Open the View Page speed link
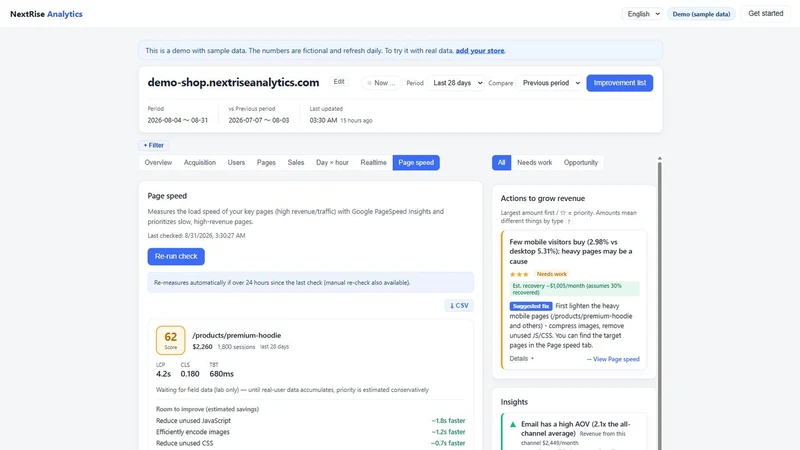 pos(613,359)
